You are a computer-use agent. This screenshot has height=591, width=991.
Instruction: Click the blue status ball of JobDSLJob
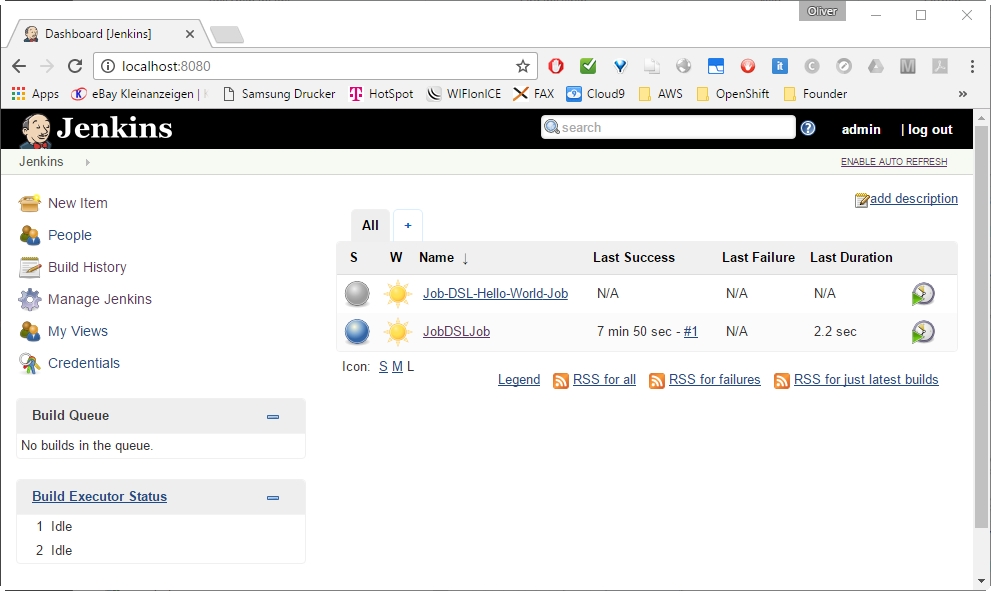coord(357,332)
